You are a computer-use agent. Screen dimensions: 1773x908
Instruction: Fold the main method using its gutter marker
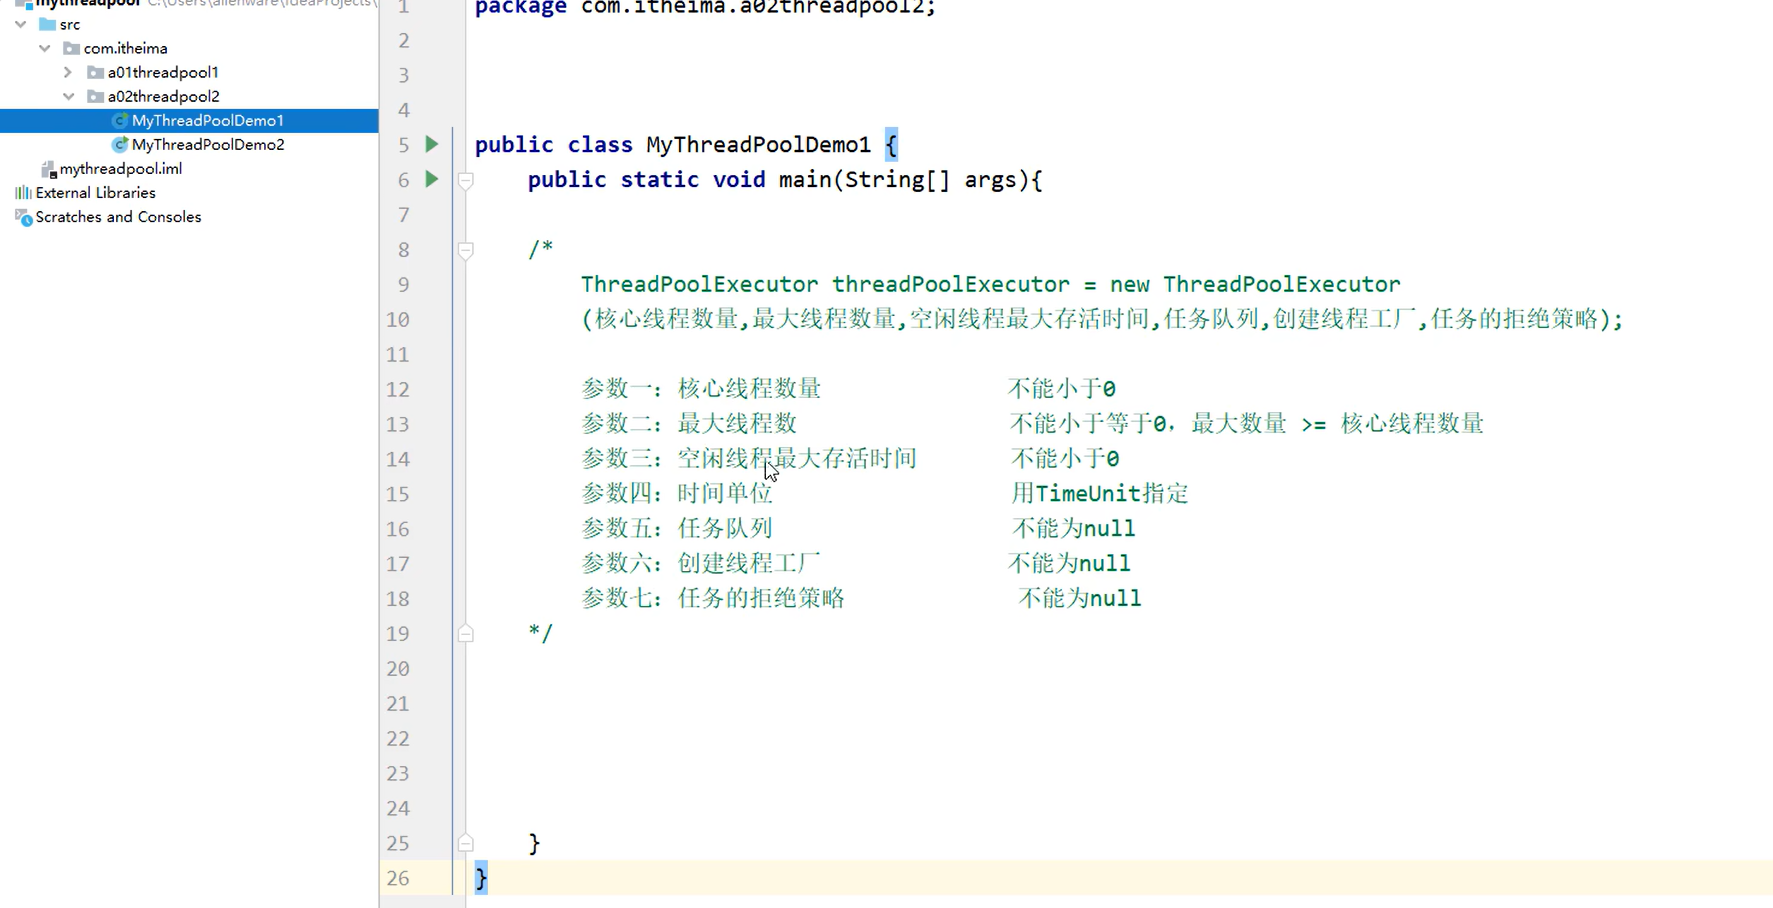(x=465, y=181)
